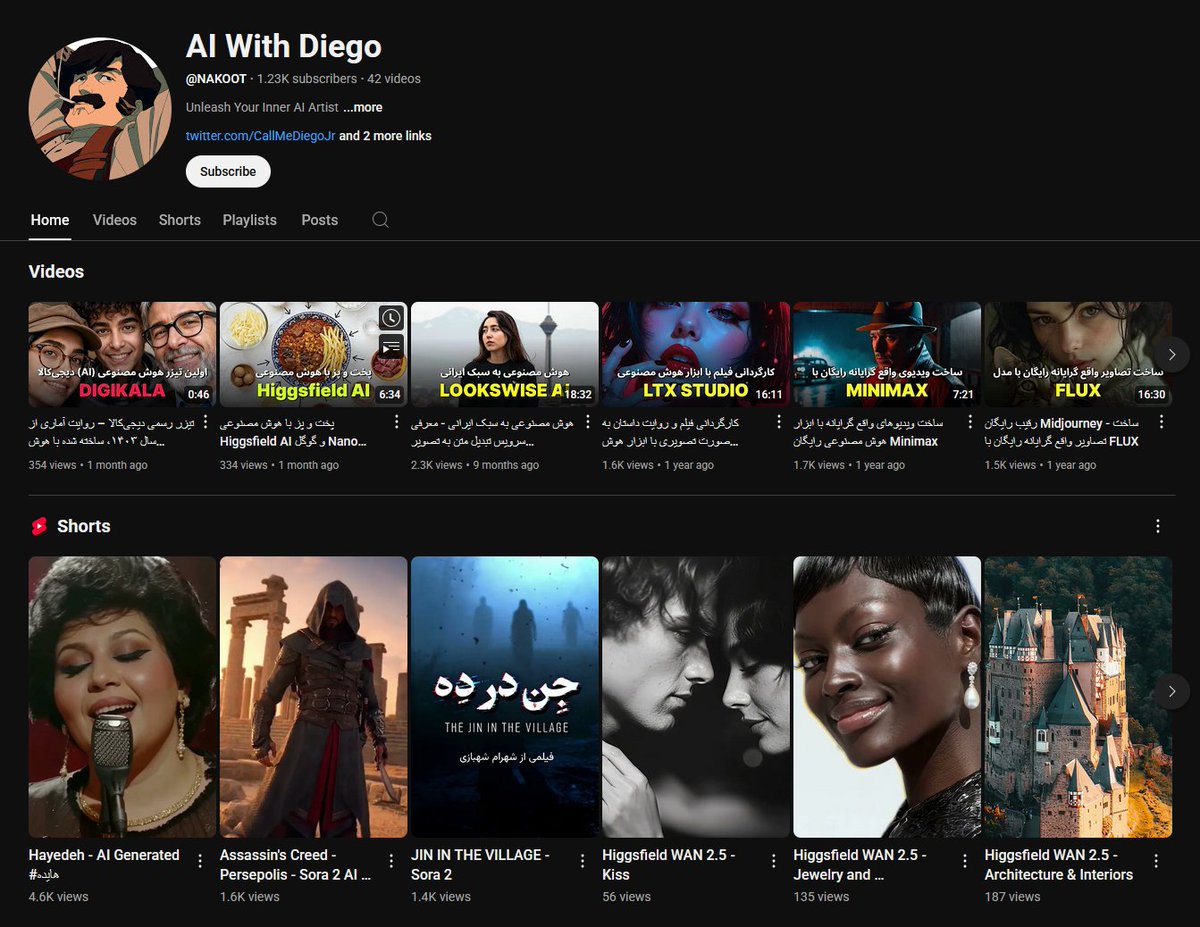The height and width of the screenshot is (927, 1200).
Task: Open the channel search magnifier icon
Action: 380,220
